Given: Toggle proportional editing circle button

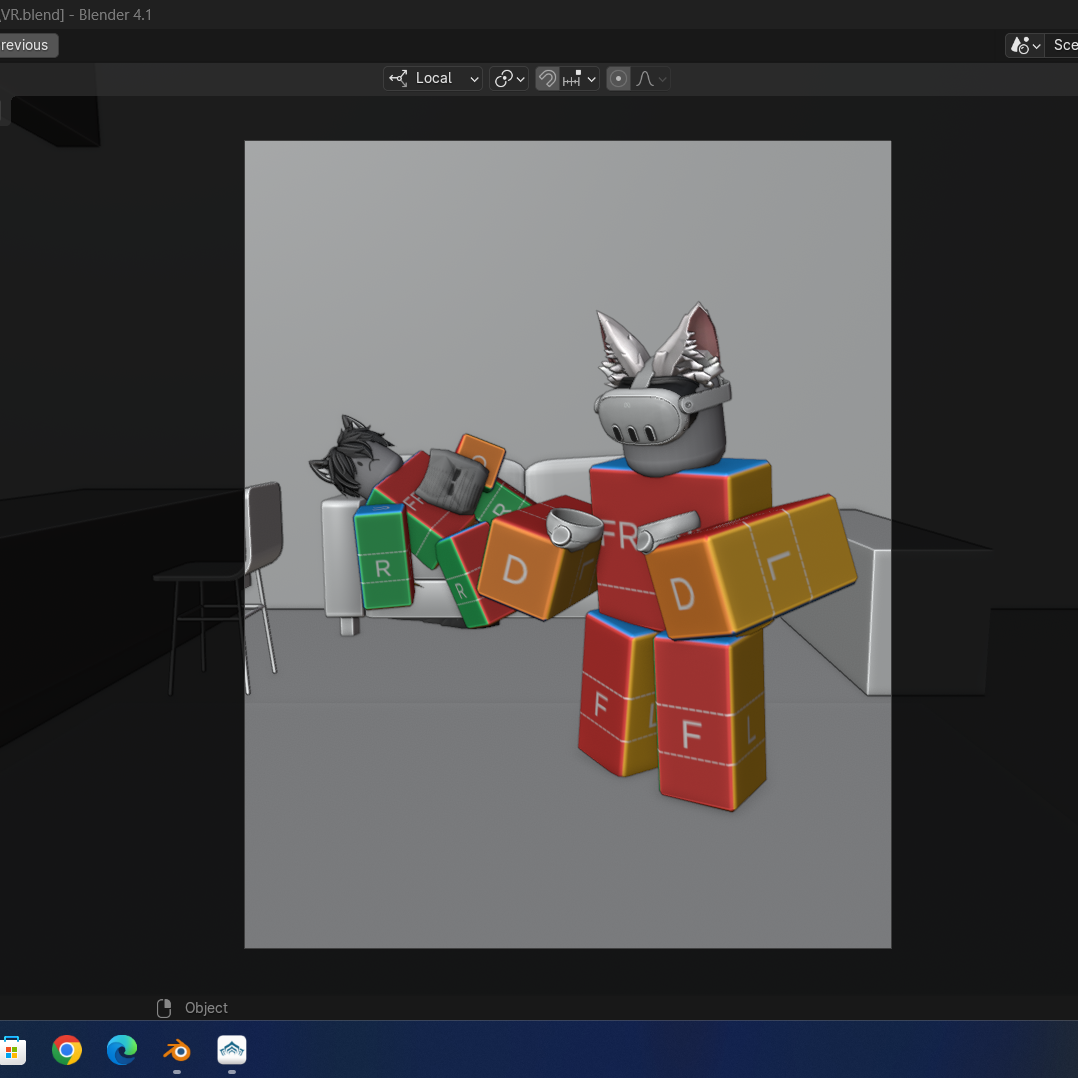Looking at the screenshot, I should tap(618, 78).
